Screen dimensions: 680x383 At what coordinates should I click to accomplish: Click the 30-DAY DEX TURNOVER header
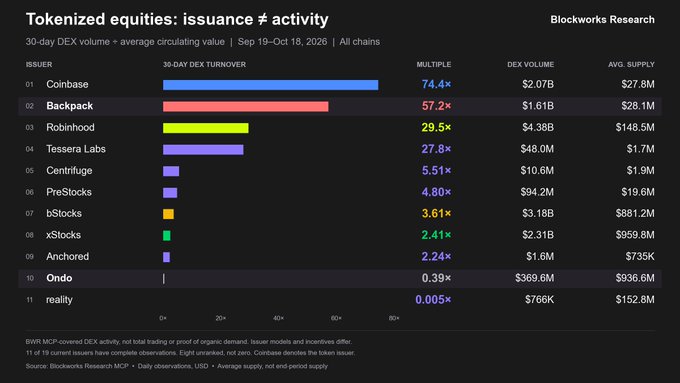pos(204,65)
